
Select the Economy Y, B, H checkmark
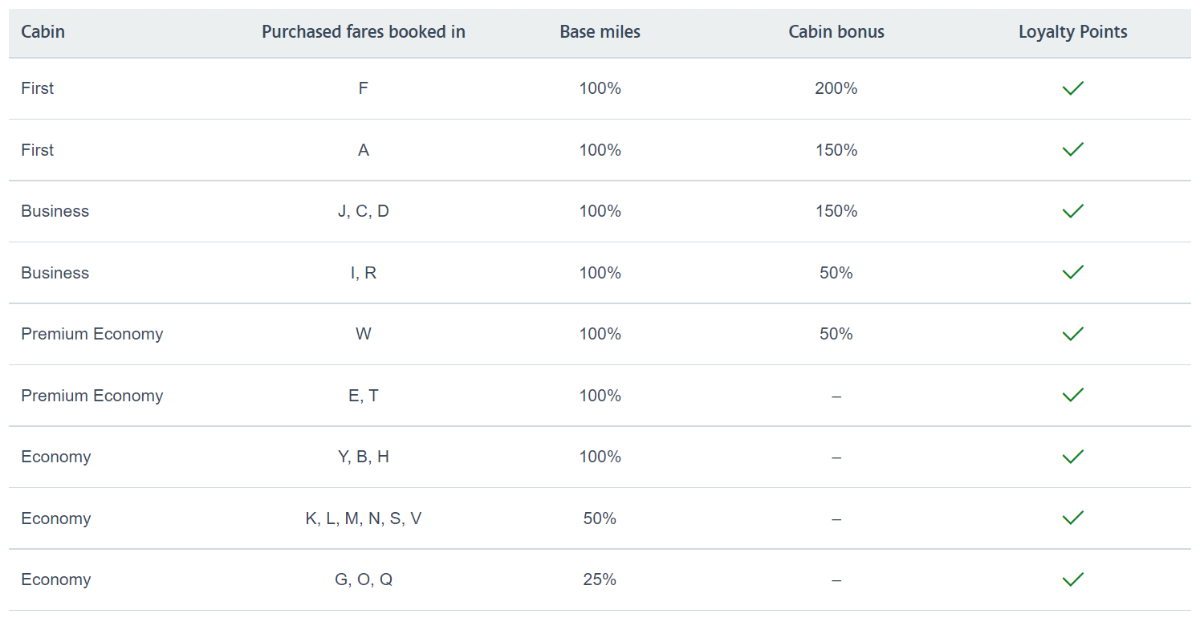pos(1073,456)
